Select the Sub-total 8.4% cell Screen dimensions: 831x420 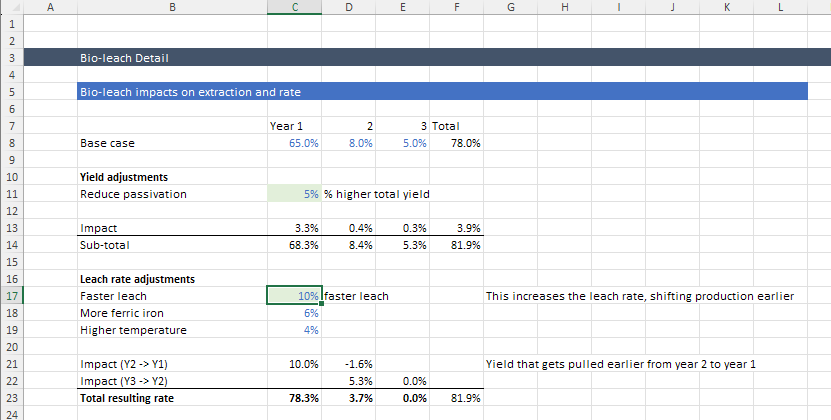(349, 245)
